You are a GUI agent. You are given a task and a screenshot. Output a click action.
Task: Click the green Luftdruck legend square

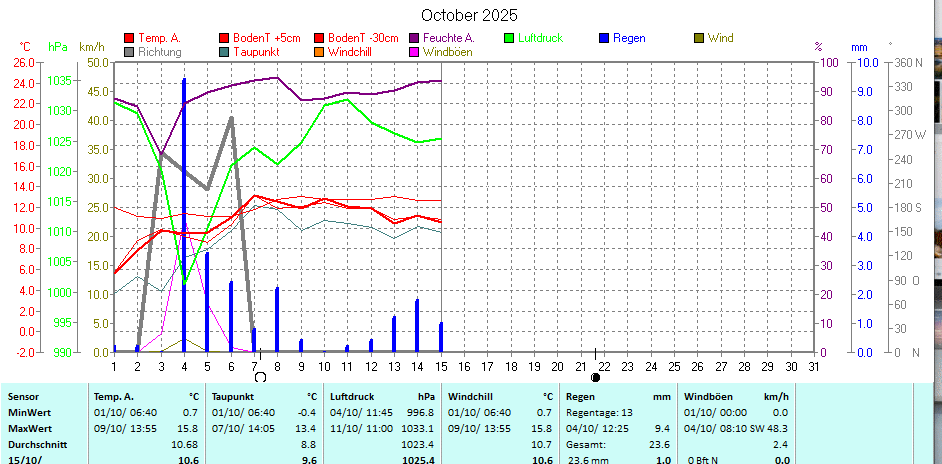[509, 38]
